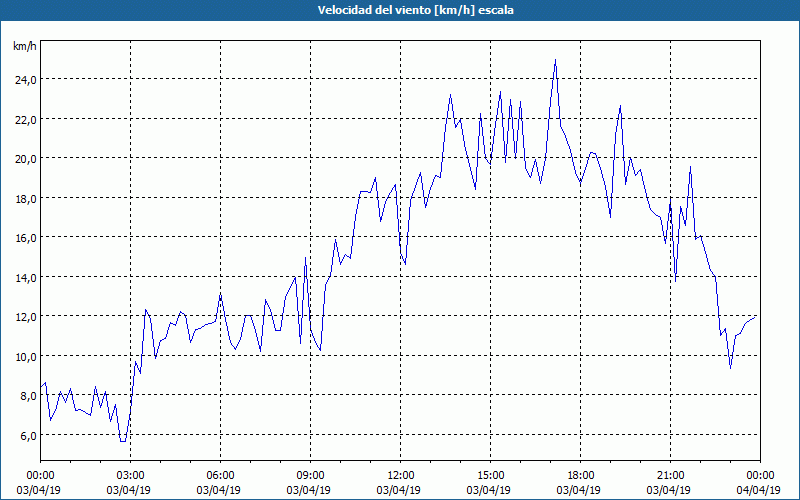Click the '22,0' y-axis value
Screen dimensions: 800x500
tap(26, 119)
